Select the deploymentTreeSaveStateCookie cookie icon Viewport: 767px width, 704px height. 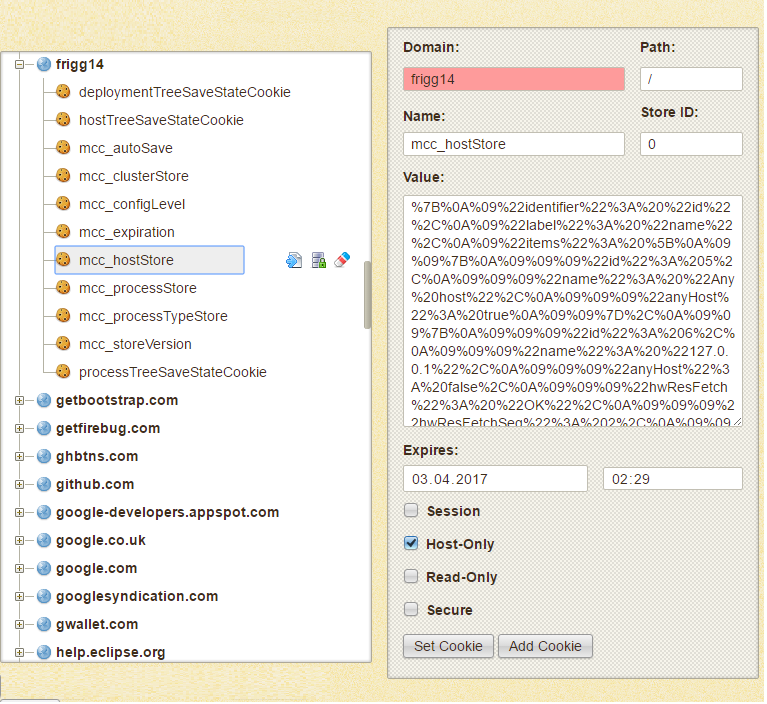(x=63, y=91)
